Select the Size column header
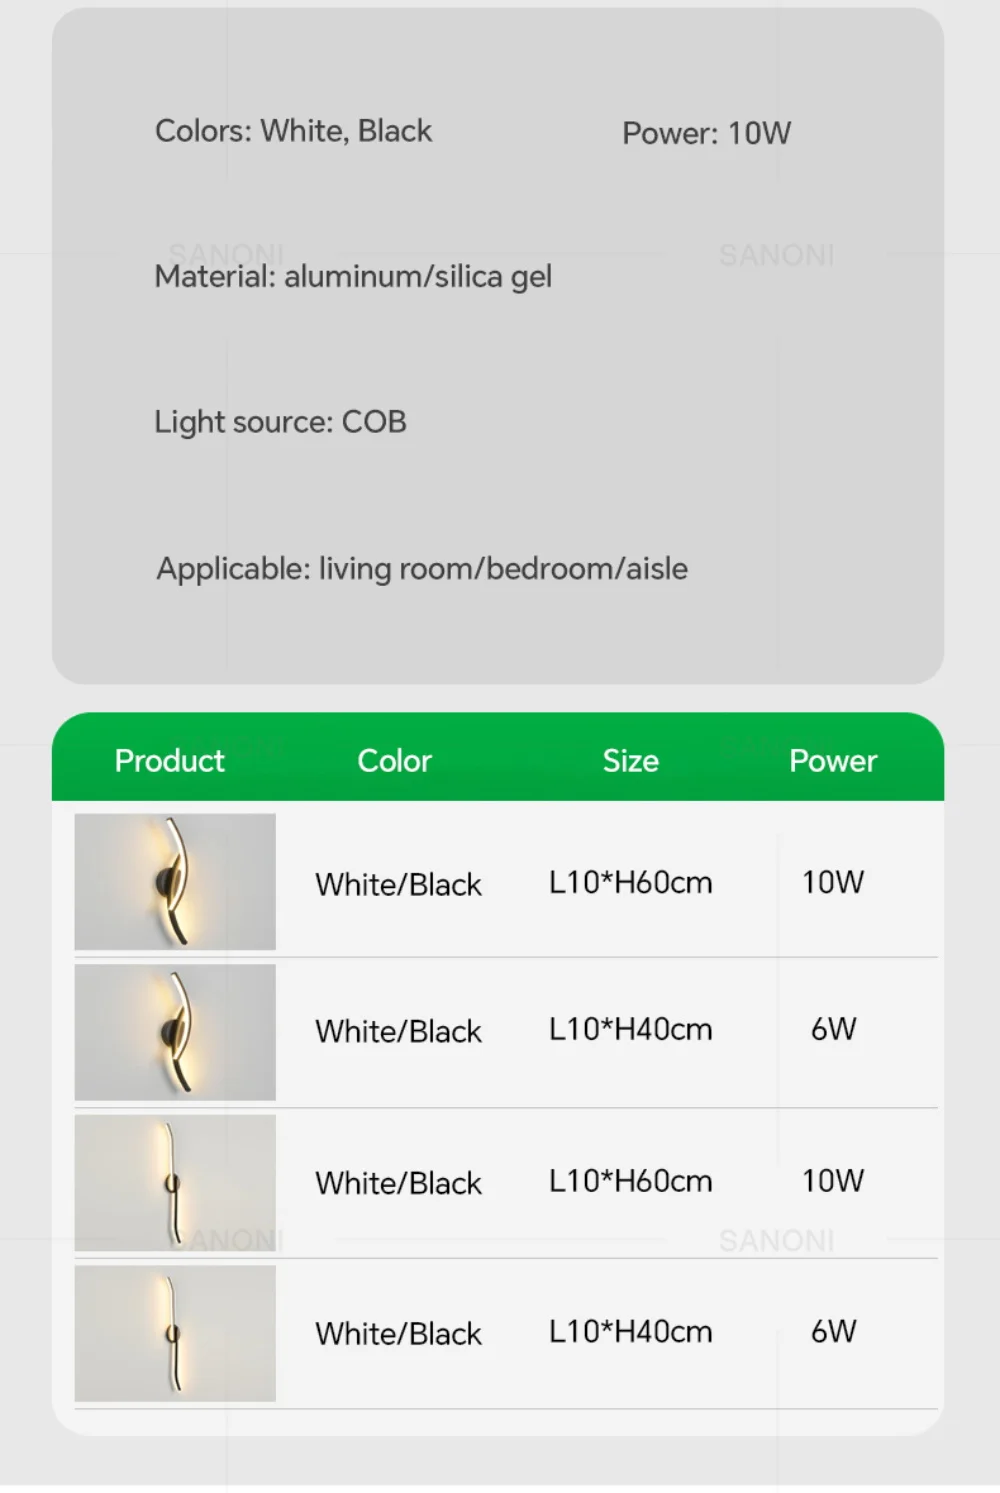The image size is (1000, 1493). [630, 761]
